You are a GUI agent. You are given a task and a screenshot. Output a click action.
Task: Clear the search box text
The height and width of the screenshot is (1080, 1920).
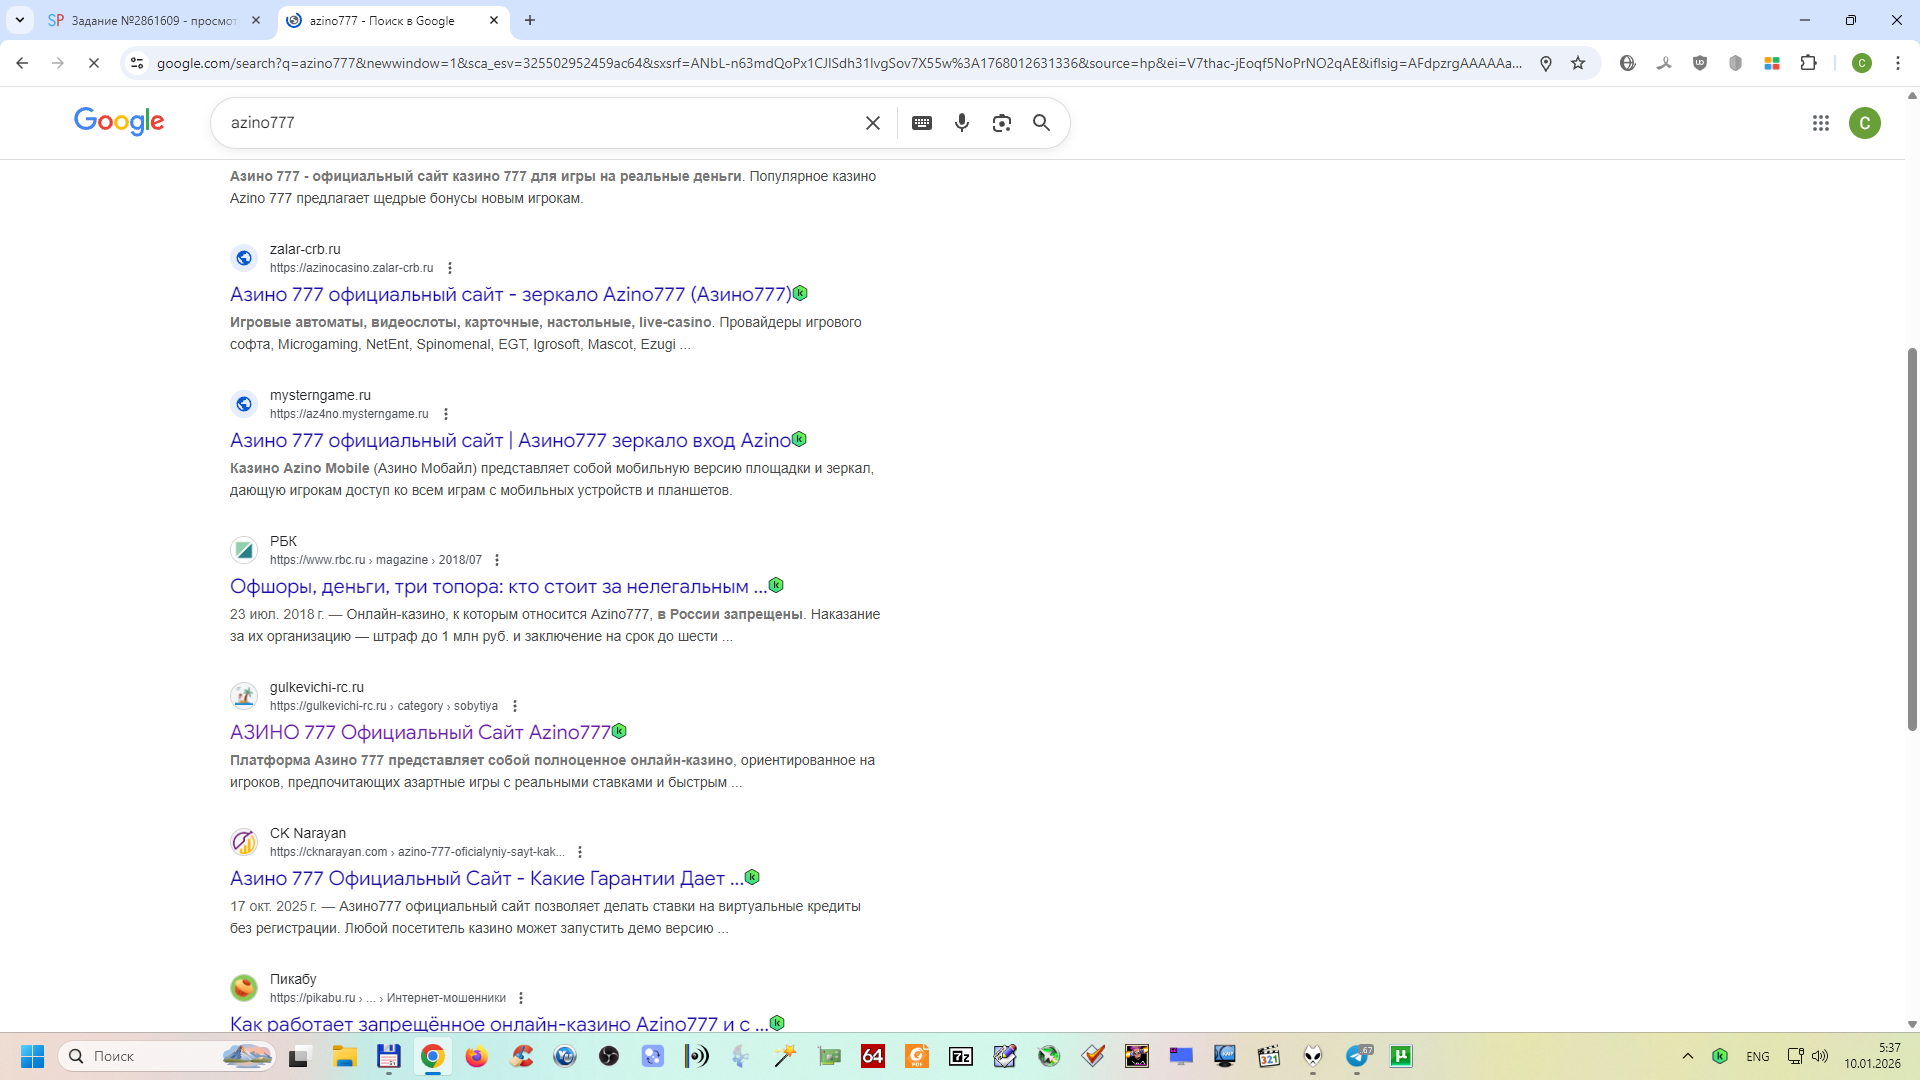pos(872,123)
